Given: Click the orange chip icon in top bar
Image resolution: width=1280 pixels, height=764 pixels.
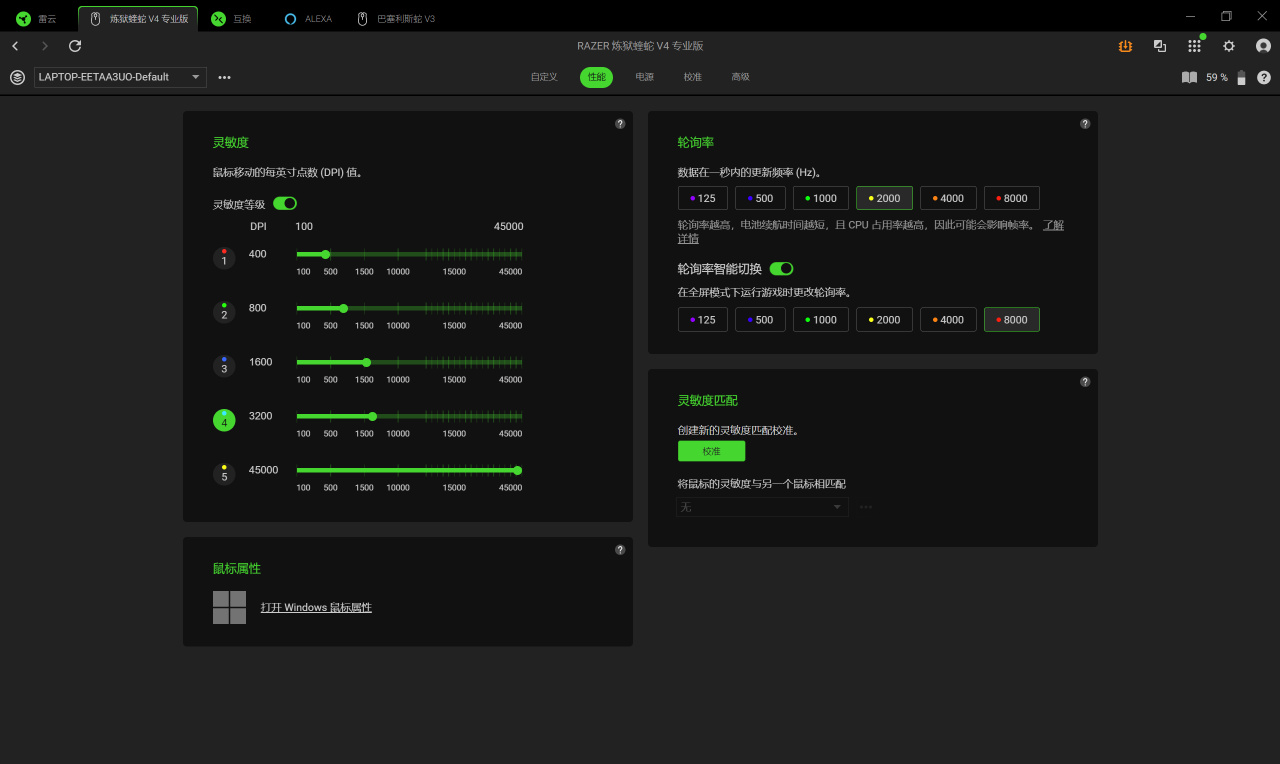Looking at the screenshot, I should [x=1125, y=46].
